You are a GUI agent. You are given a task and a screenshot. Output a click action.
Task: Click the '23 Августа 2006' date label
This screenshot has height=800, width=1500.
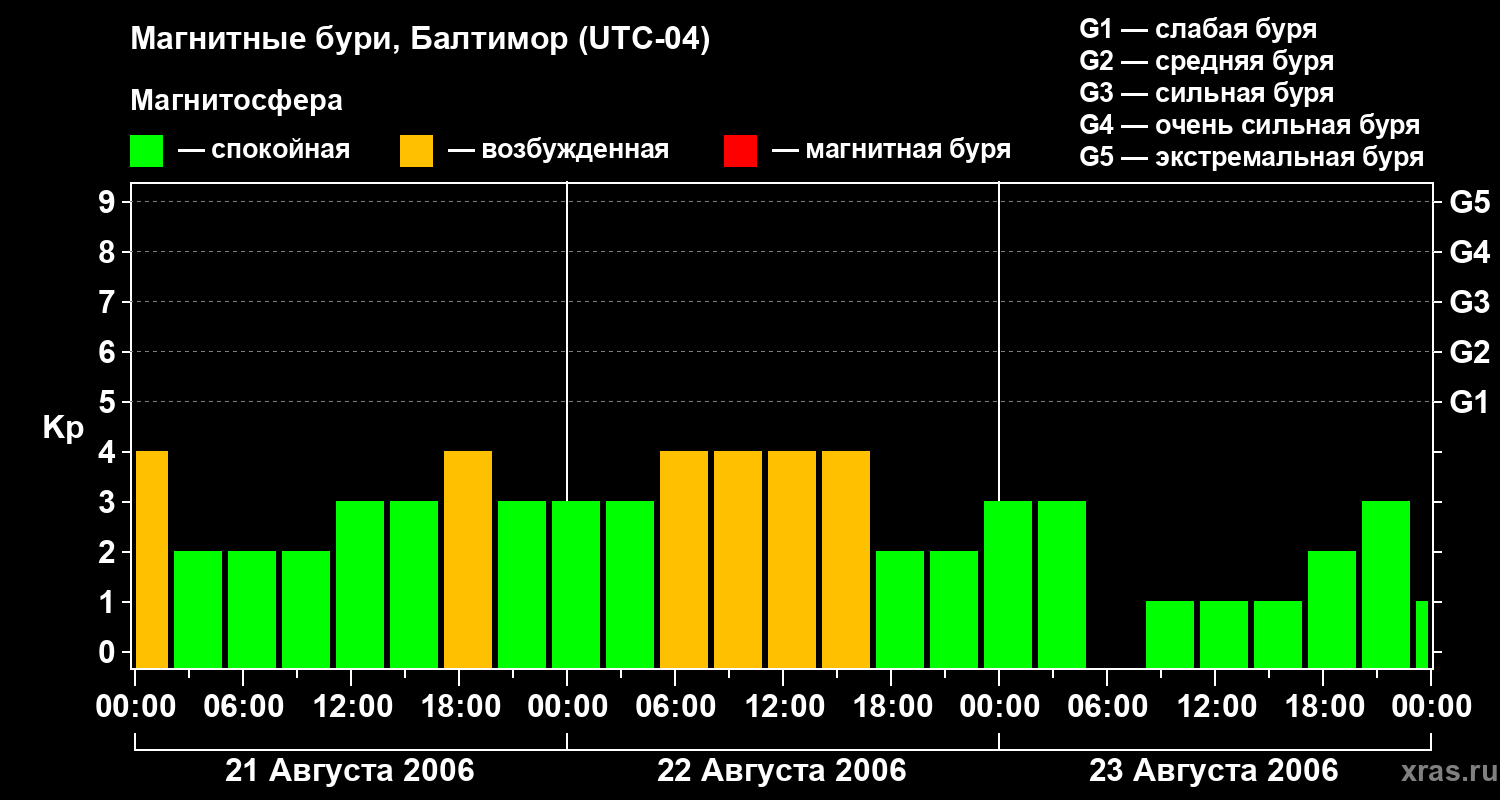(x=1213, y=771)
